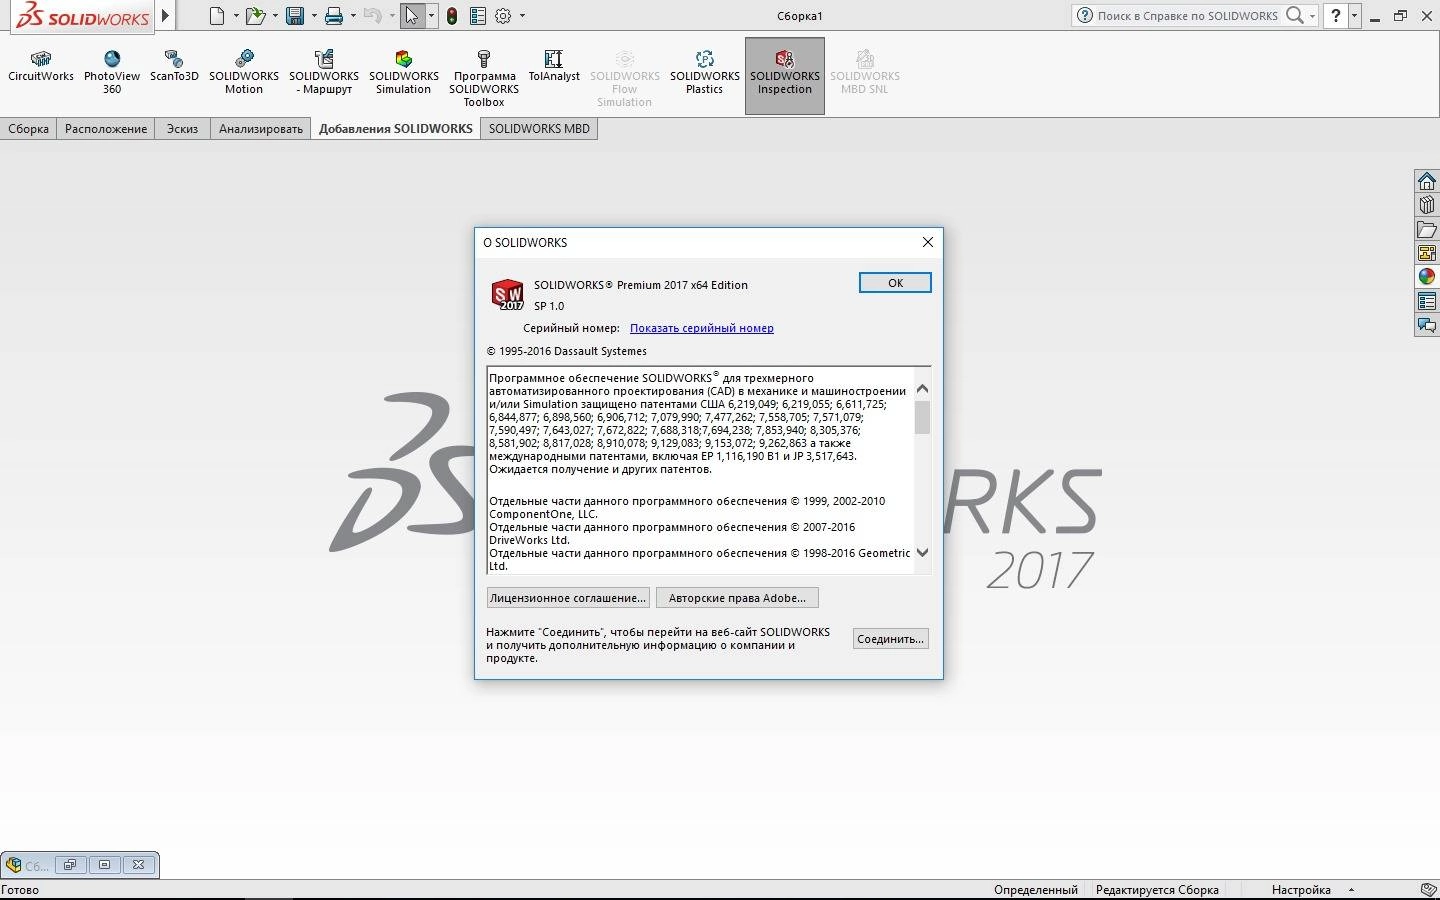The width and height of the screenshot is (1440, 900).
Task: Open SOLIDWORKS Resources home pane
Action: [1427, 181]
